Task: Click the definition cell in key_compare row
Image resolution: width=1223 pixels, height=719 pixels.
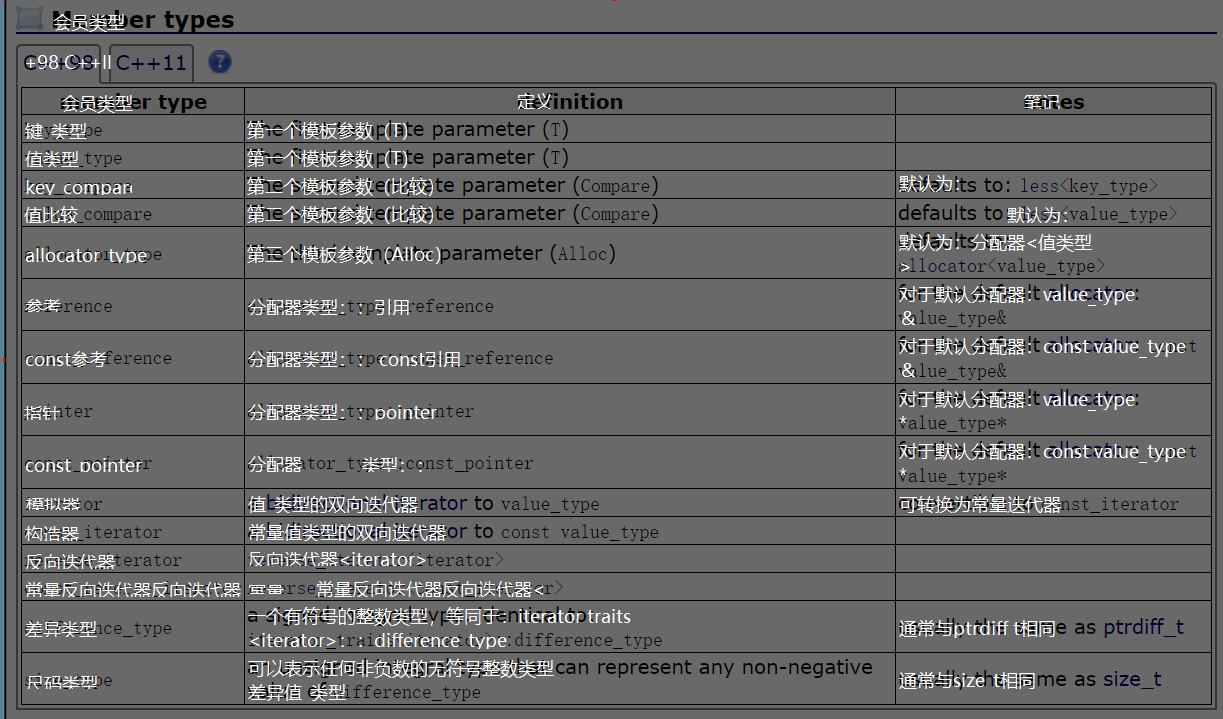Action: [570, 186]
